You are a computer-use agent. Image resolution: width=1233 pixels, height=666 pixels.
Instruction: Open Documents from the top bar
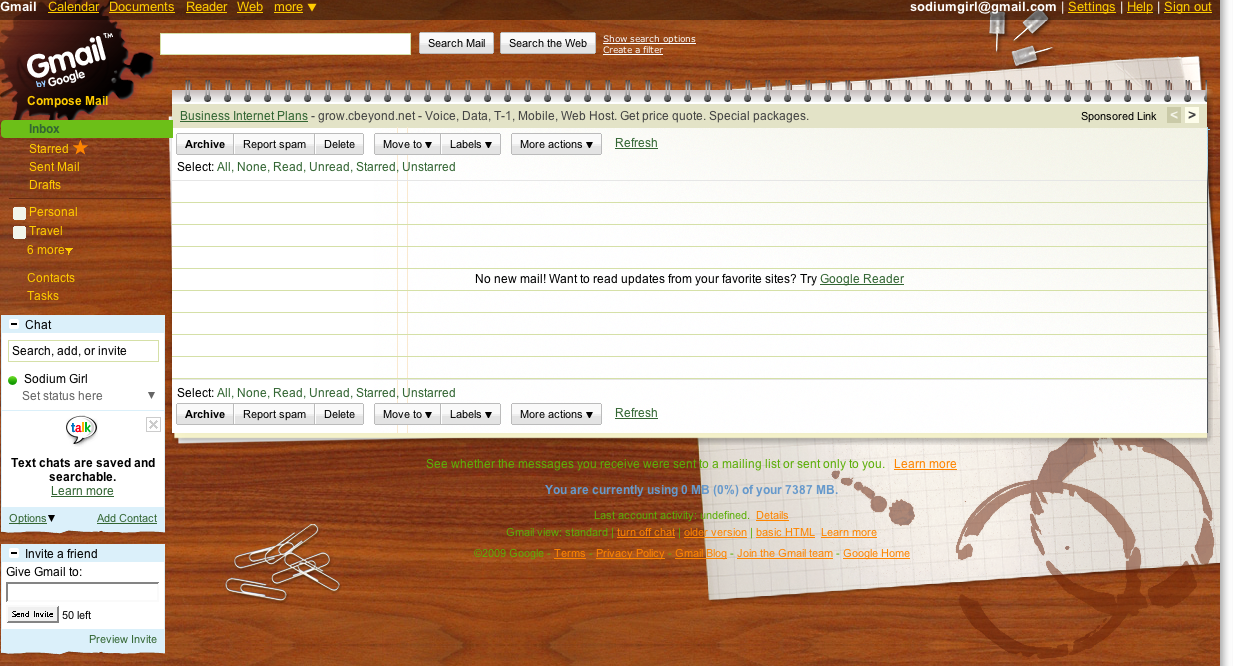pos(142,7)
